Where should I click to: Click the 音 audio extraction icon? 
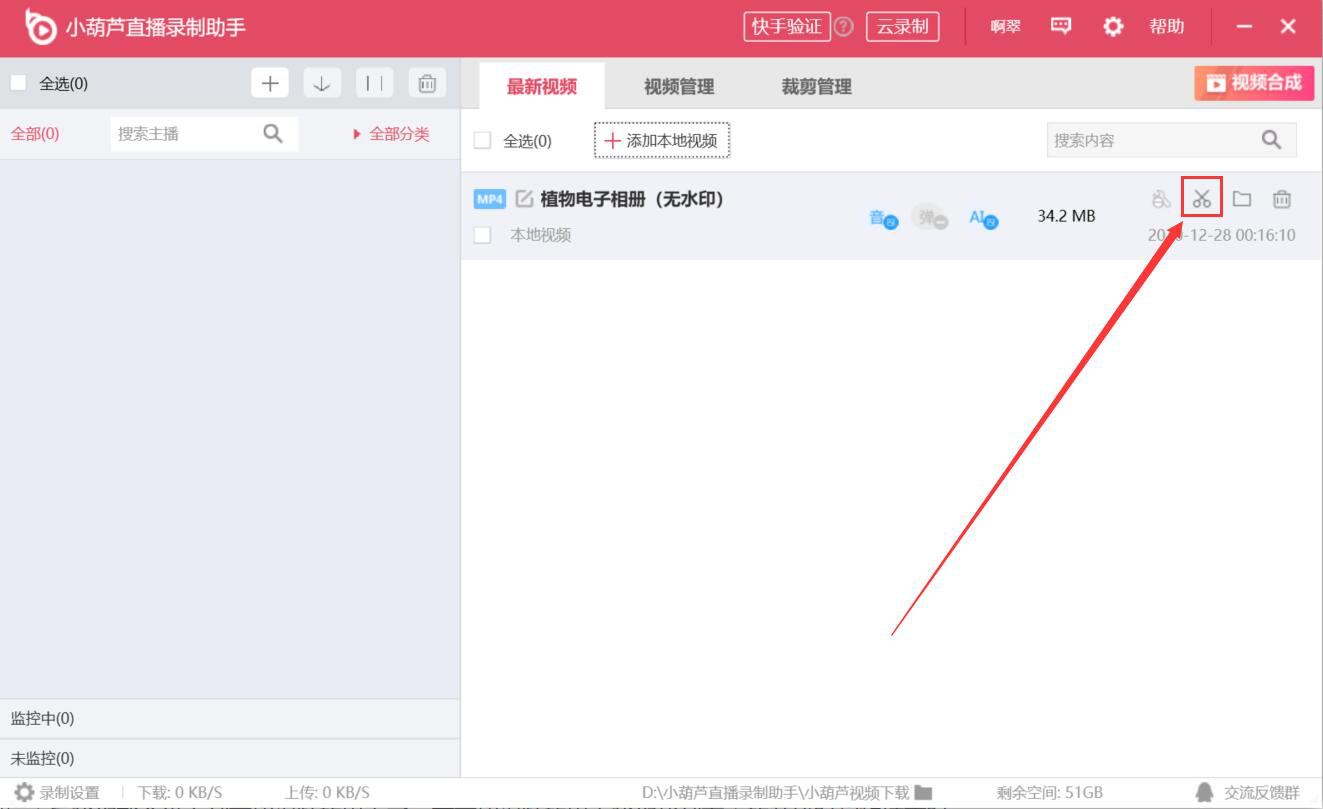[x=882, y=218]
